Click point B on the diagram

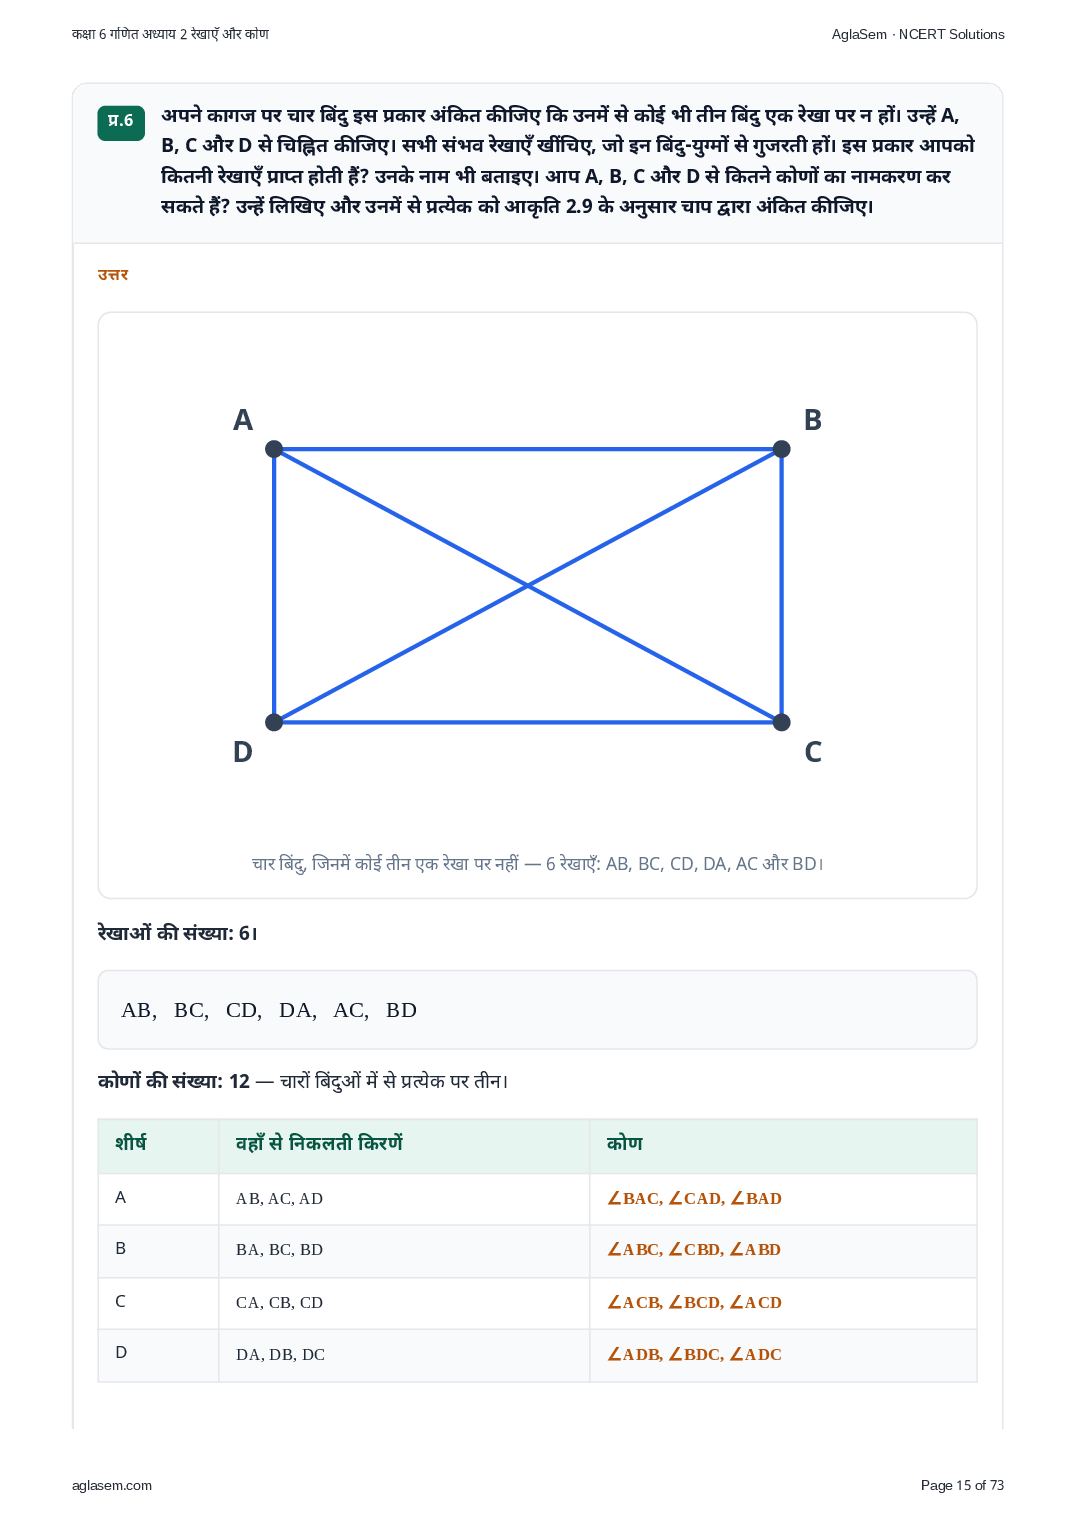click(782, 449)
